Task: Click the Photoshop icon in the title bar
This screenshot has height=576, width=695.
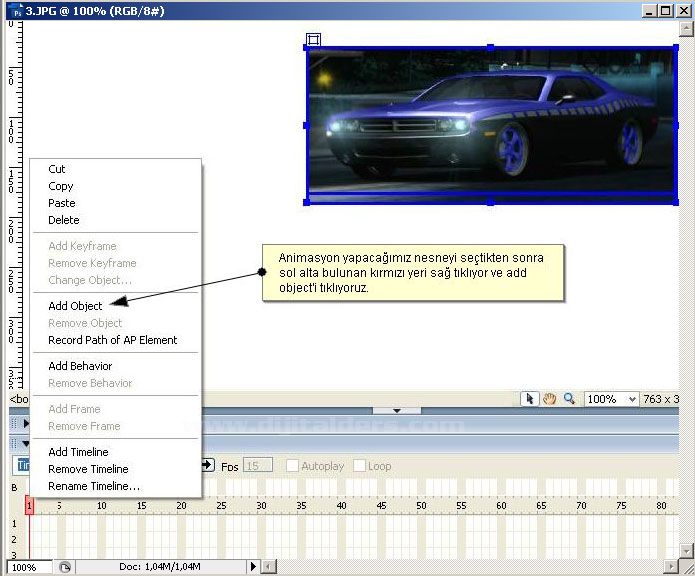Action: [x=17, y=11]
